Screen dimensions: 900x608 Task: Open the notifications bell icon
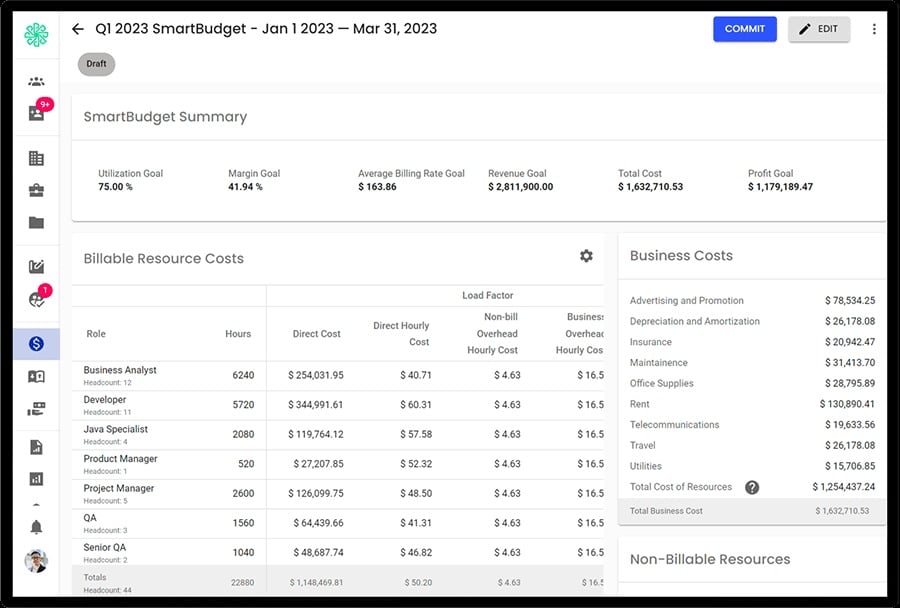coord(36,527)
